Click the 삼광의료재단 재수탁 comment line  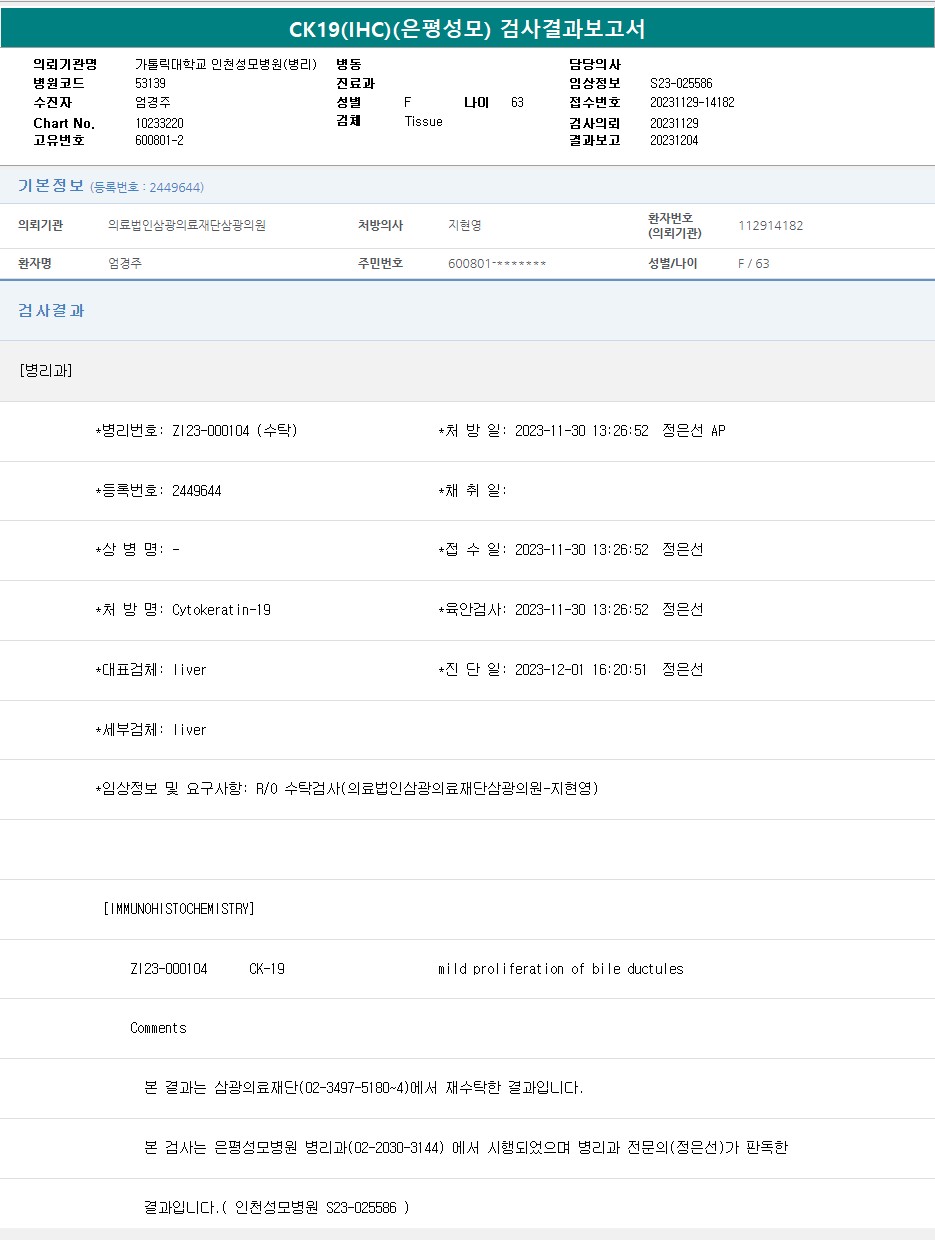364,1088
